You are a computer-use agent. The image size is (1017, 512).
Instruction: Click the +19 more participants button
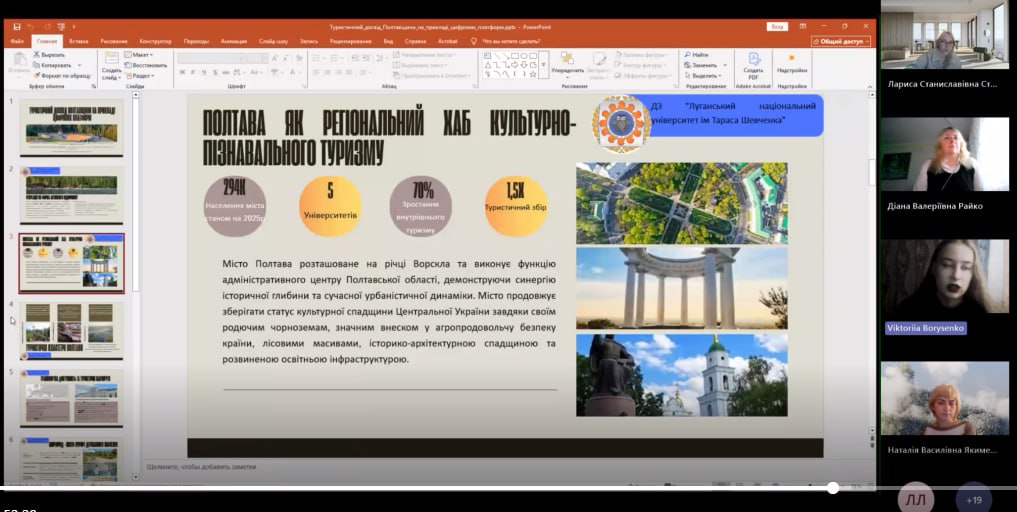point(974,499)
